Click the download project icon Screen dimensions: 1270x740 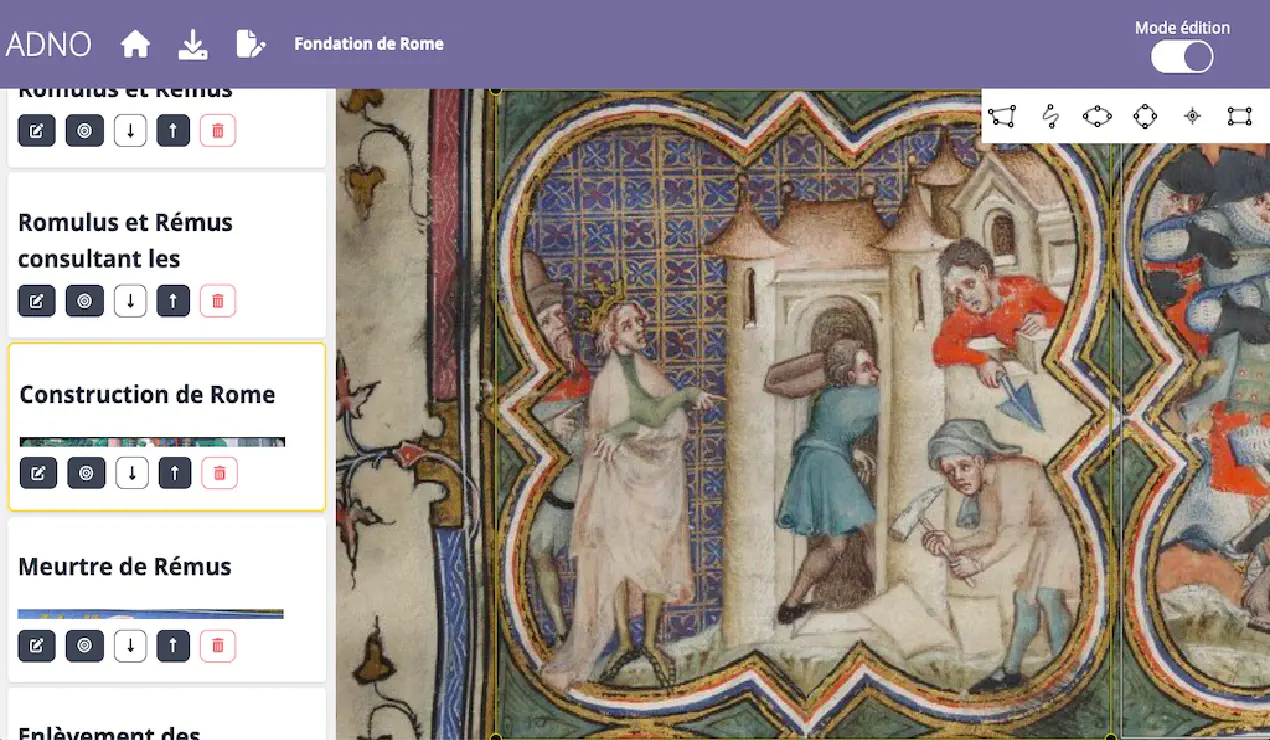coord(193,44)
